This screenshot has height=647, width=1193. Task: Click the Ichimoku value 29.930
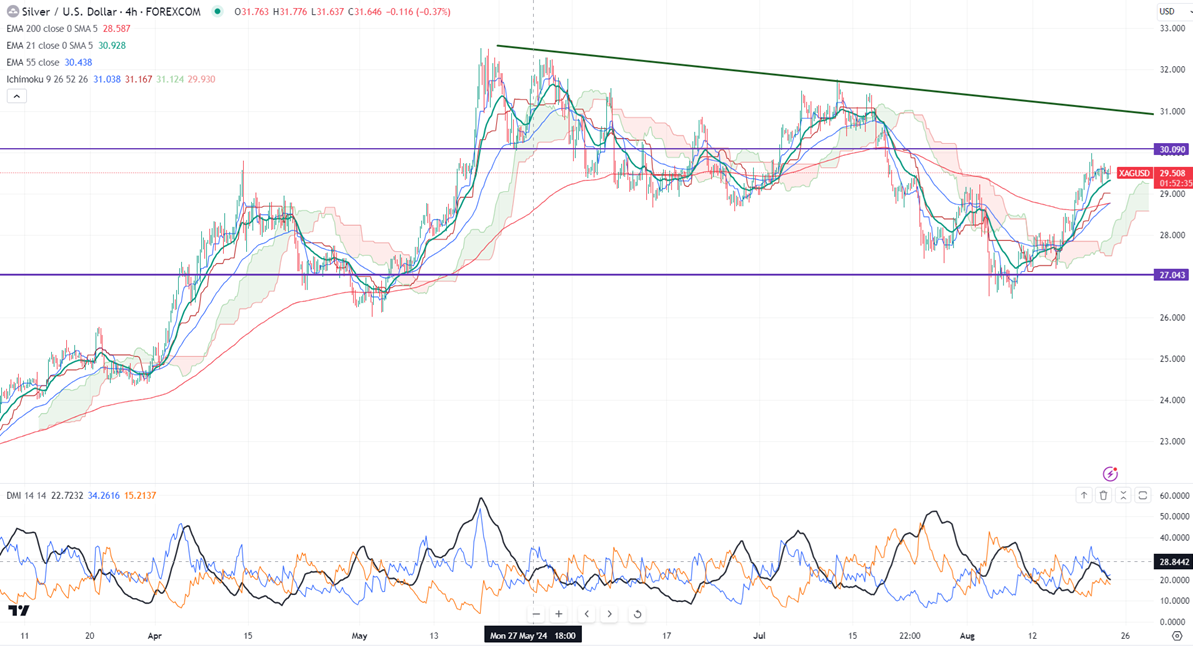201,79
